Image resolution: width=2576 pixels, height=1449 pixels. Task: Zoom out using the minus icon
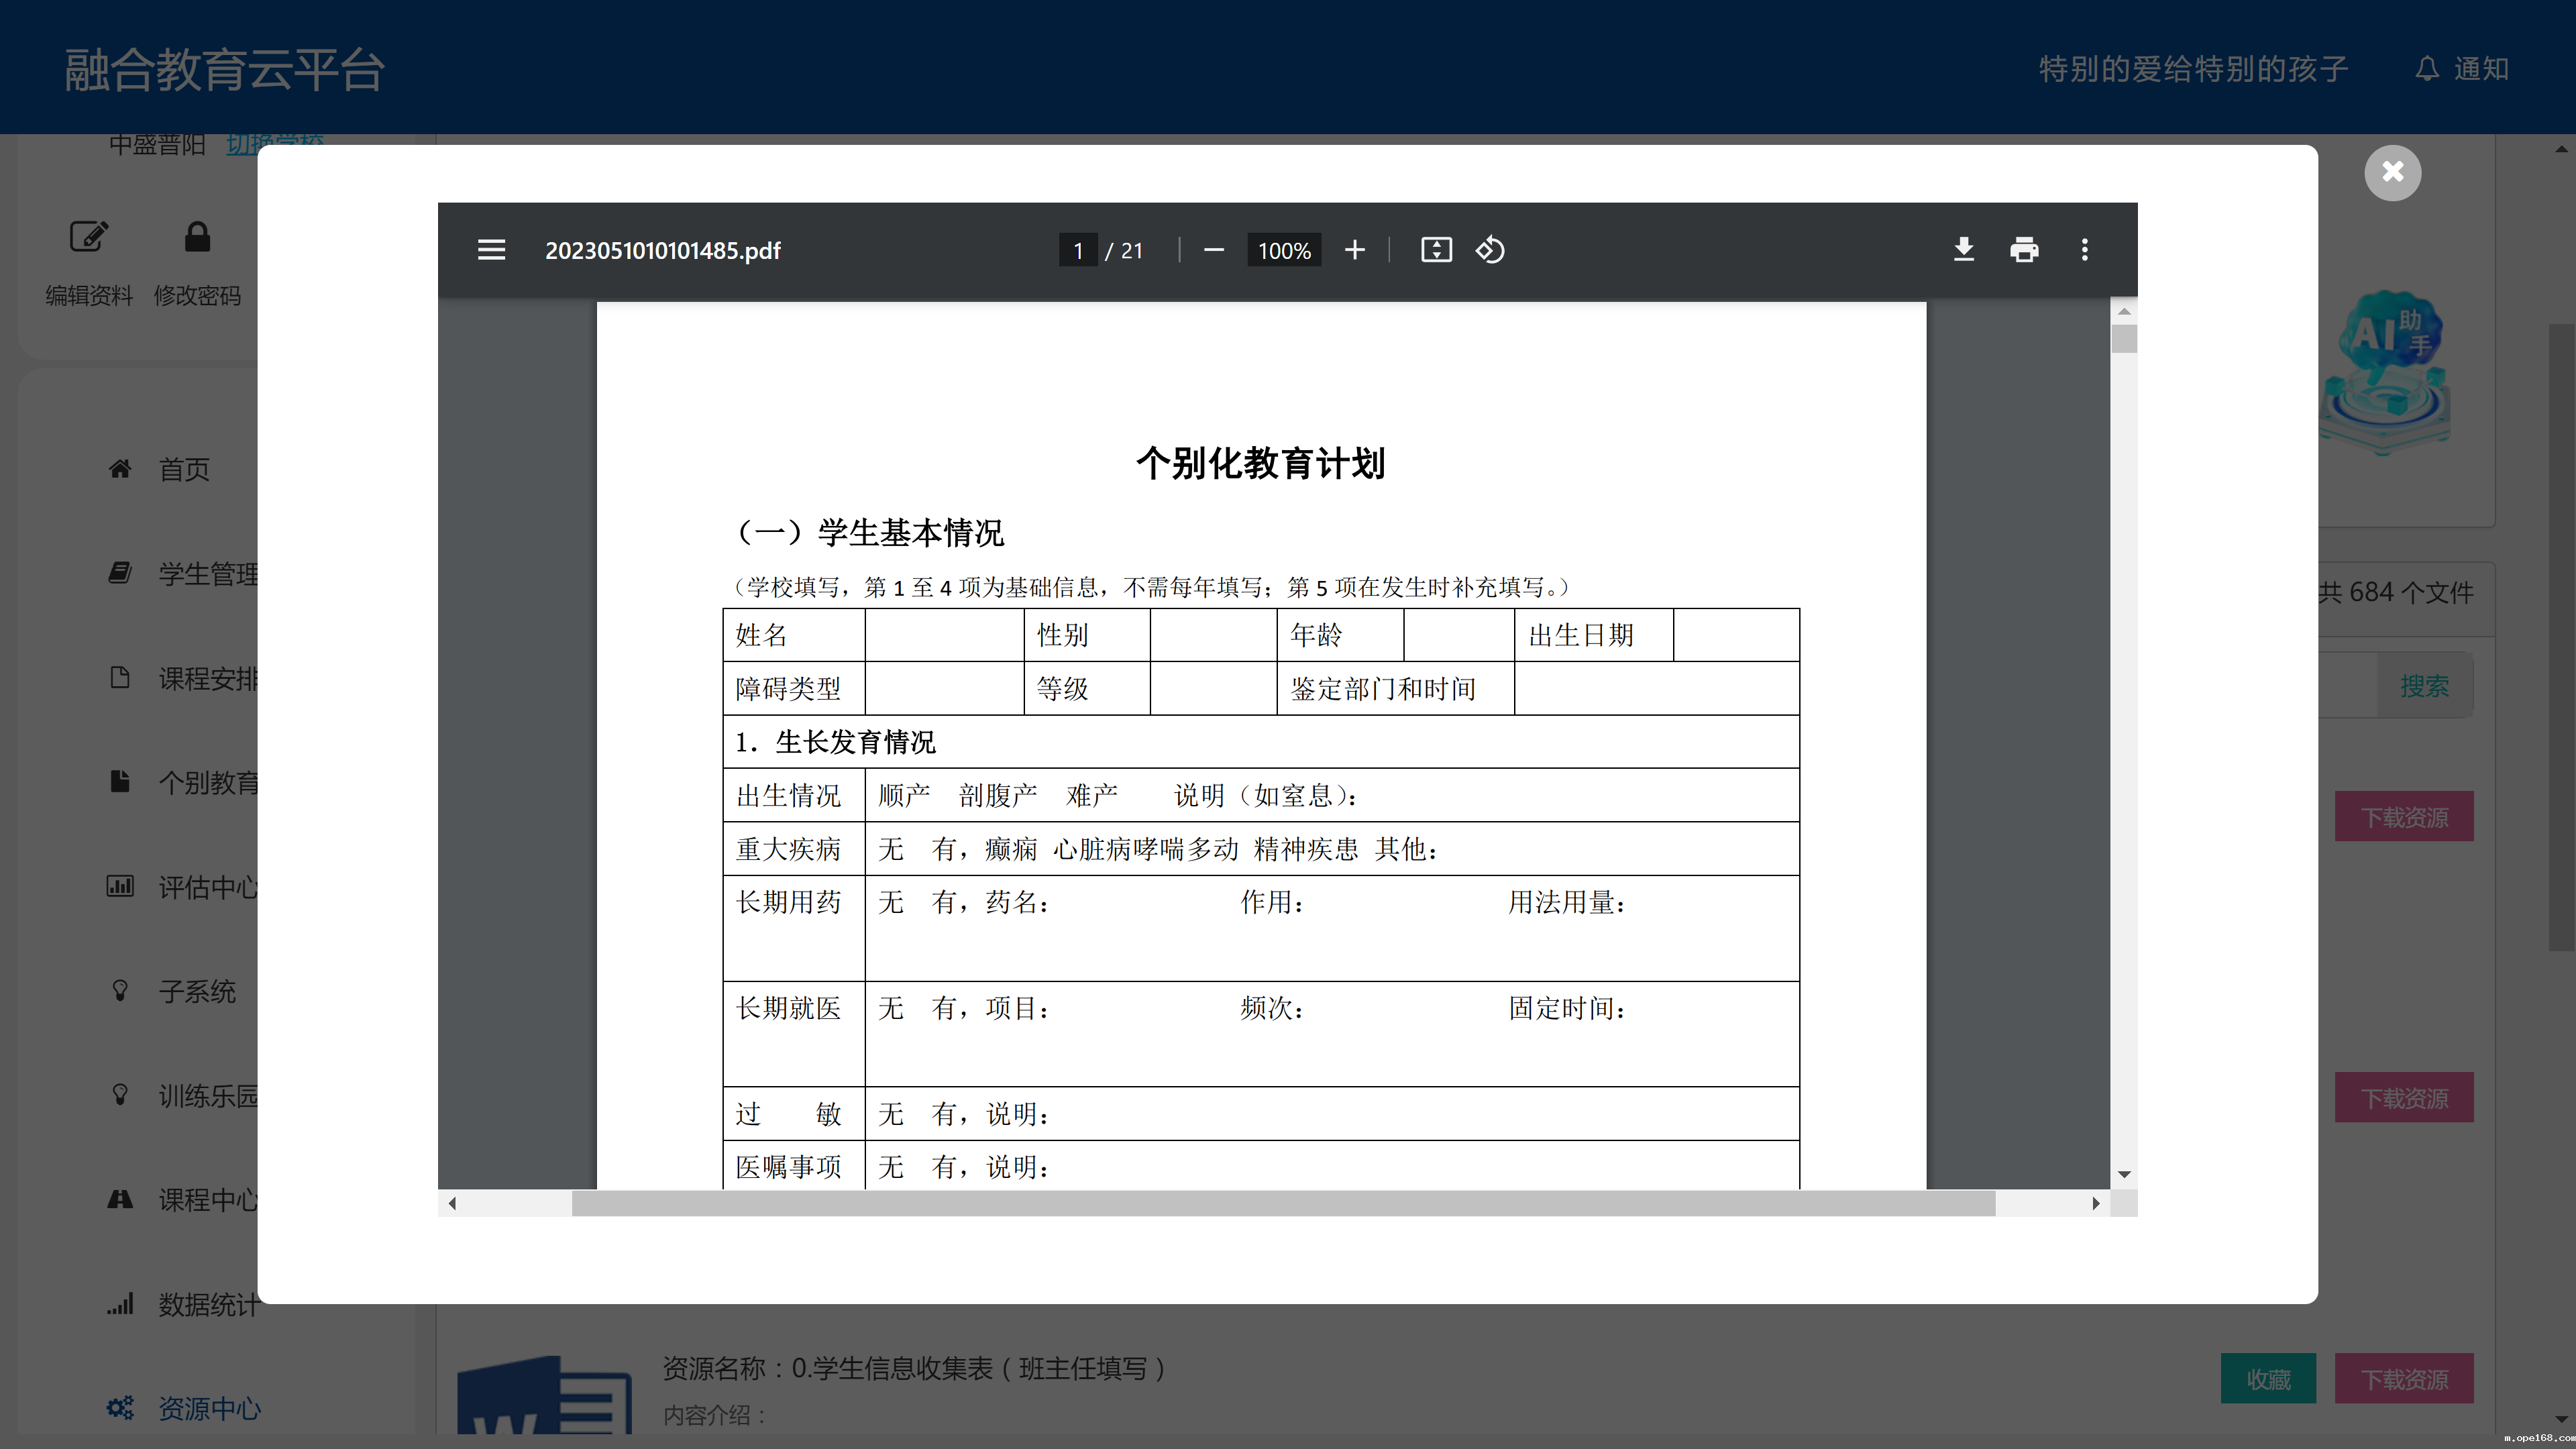(1213, 250)
